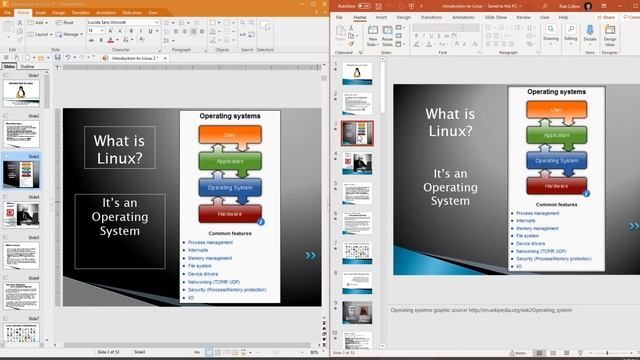Tick the checkbox next to Slide2 thumbnail
640x360 pixels.
[6, 116]
